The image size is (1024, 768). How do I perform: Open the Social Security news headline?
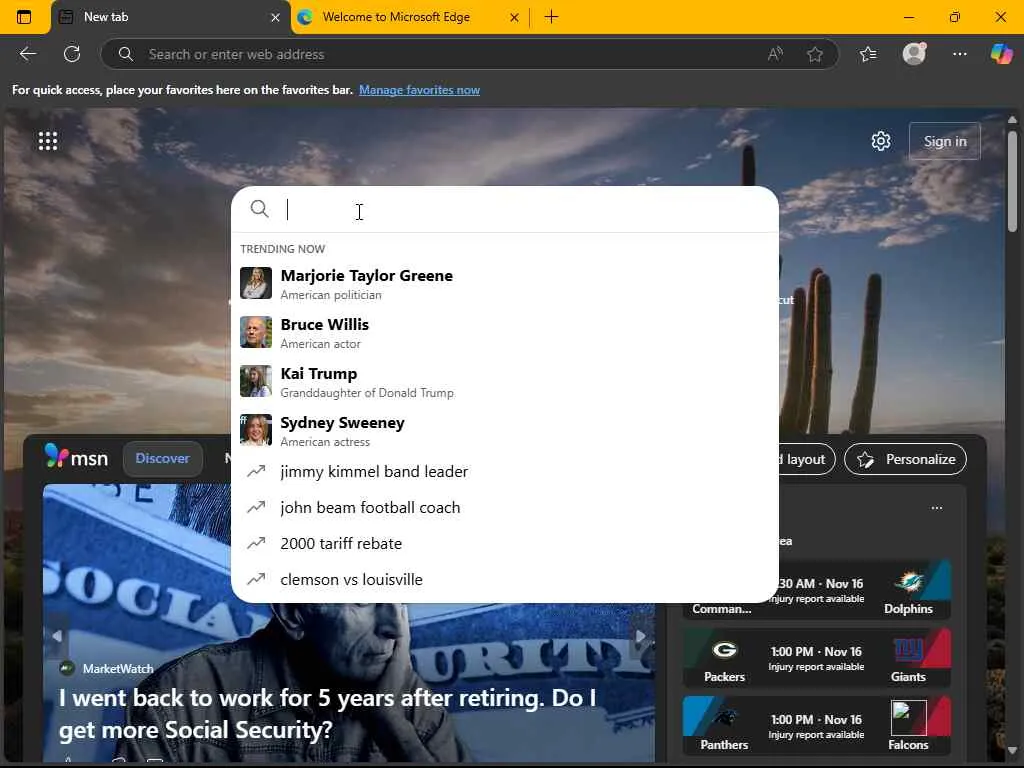tap(327, 714)
